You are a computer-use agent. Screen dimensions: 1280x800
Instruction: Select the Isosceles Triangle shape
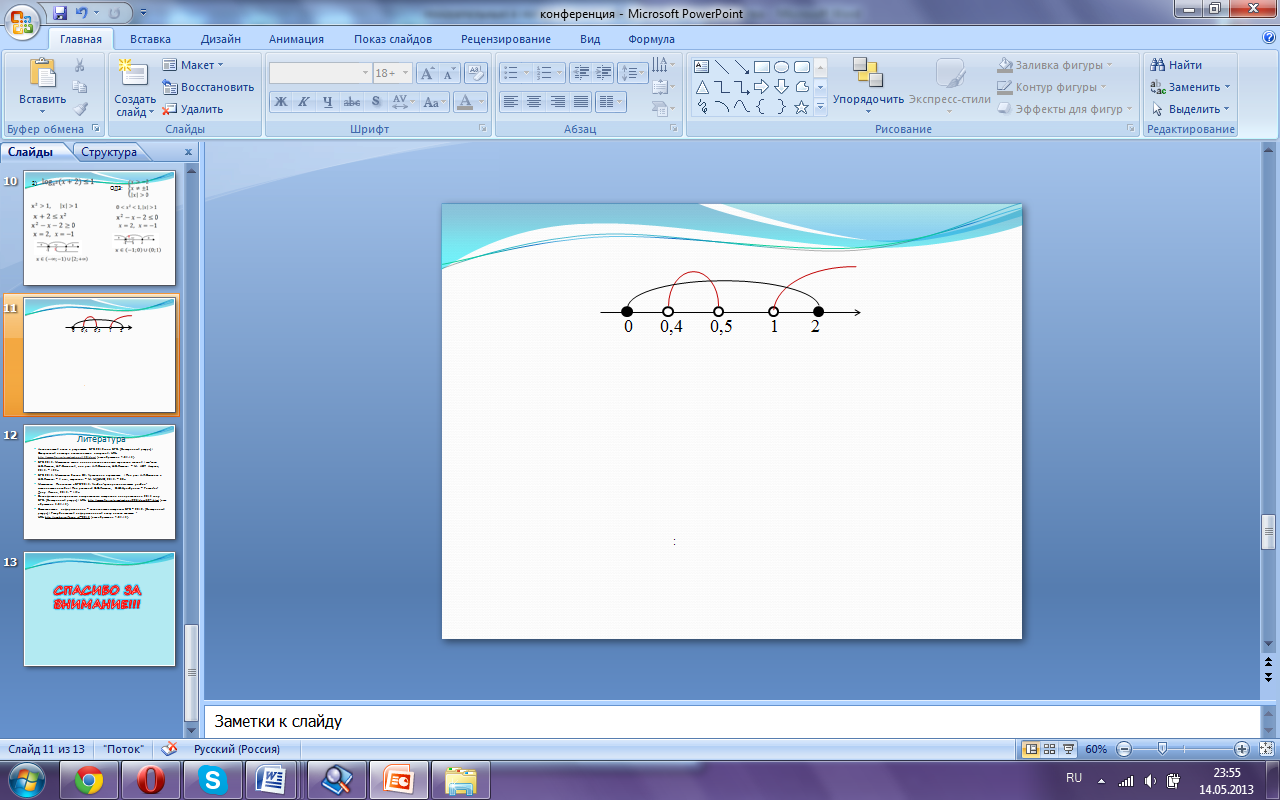pyautogui.click(x=702, y=87)
